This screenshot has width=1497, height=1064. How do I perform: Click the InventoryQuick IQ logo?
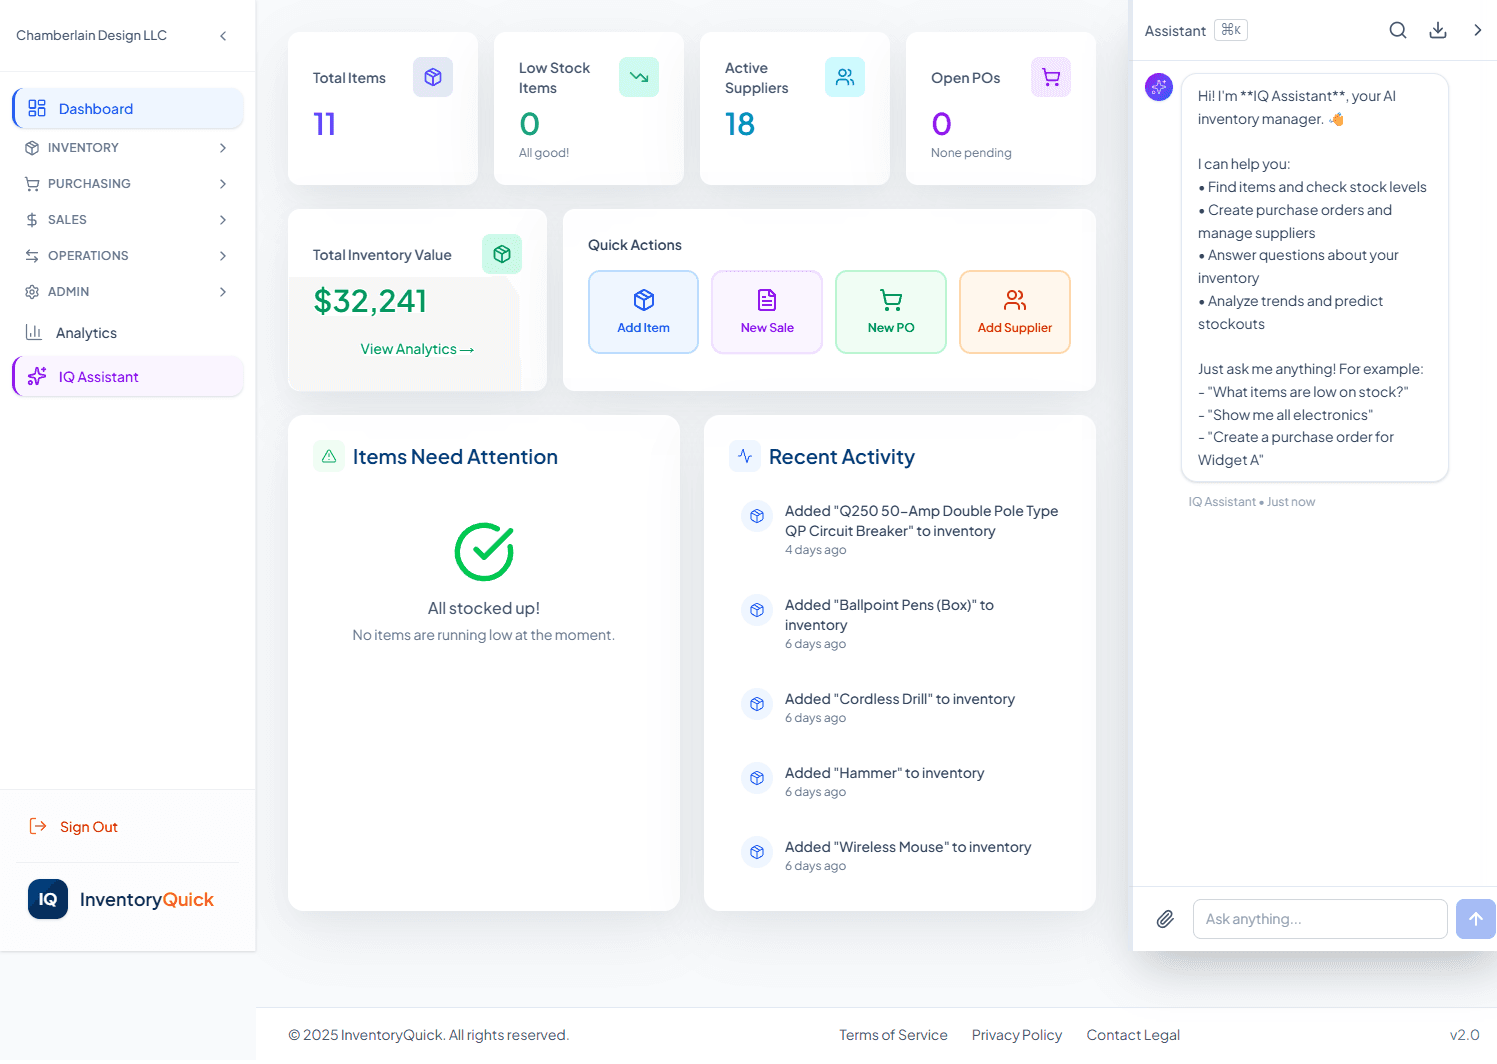[47, 899]
